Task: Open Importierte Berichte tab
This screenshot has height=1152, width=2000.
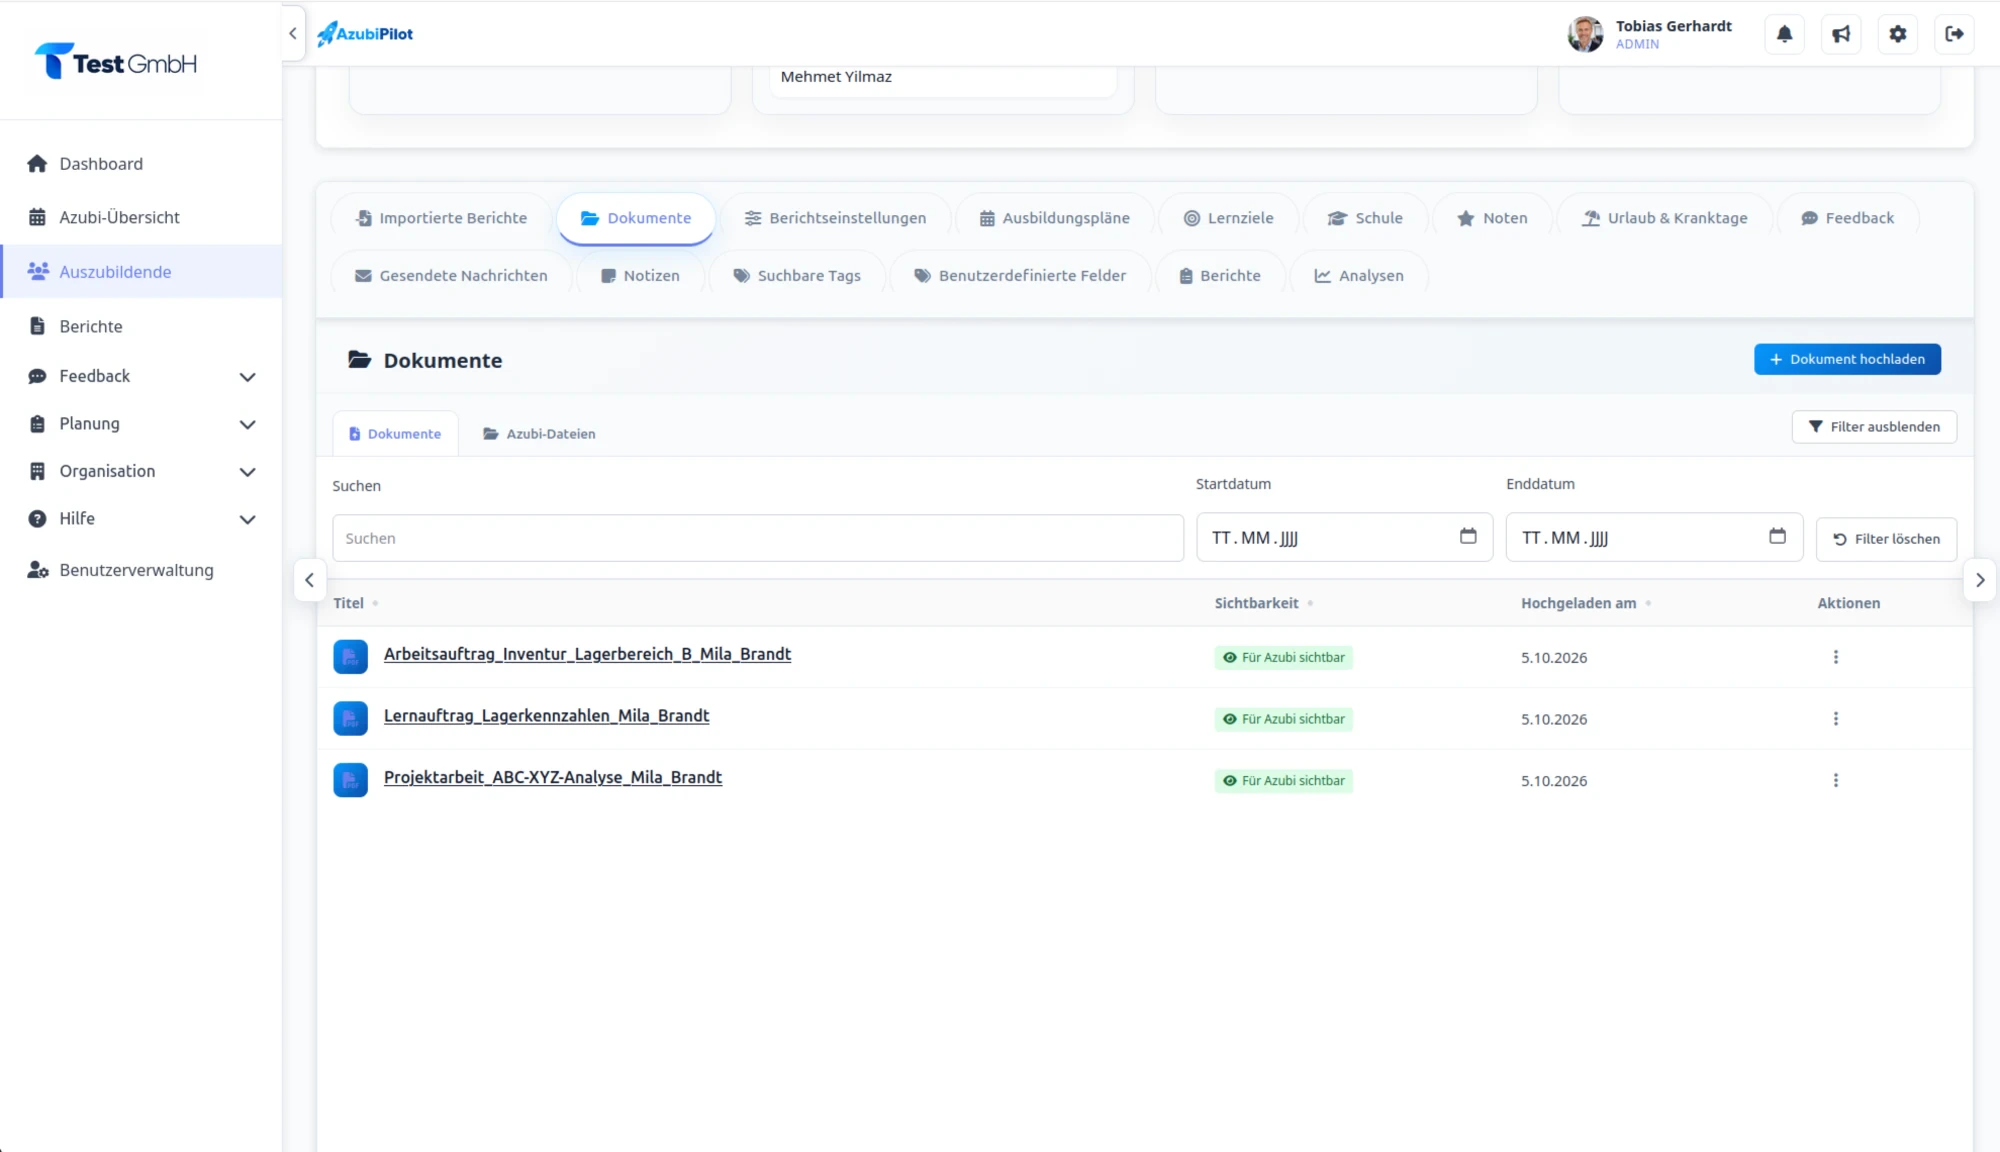Action: pos(441,218)
